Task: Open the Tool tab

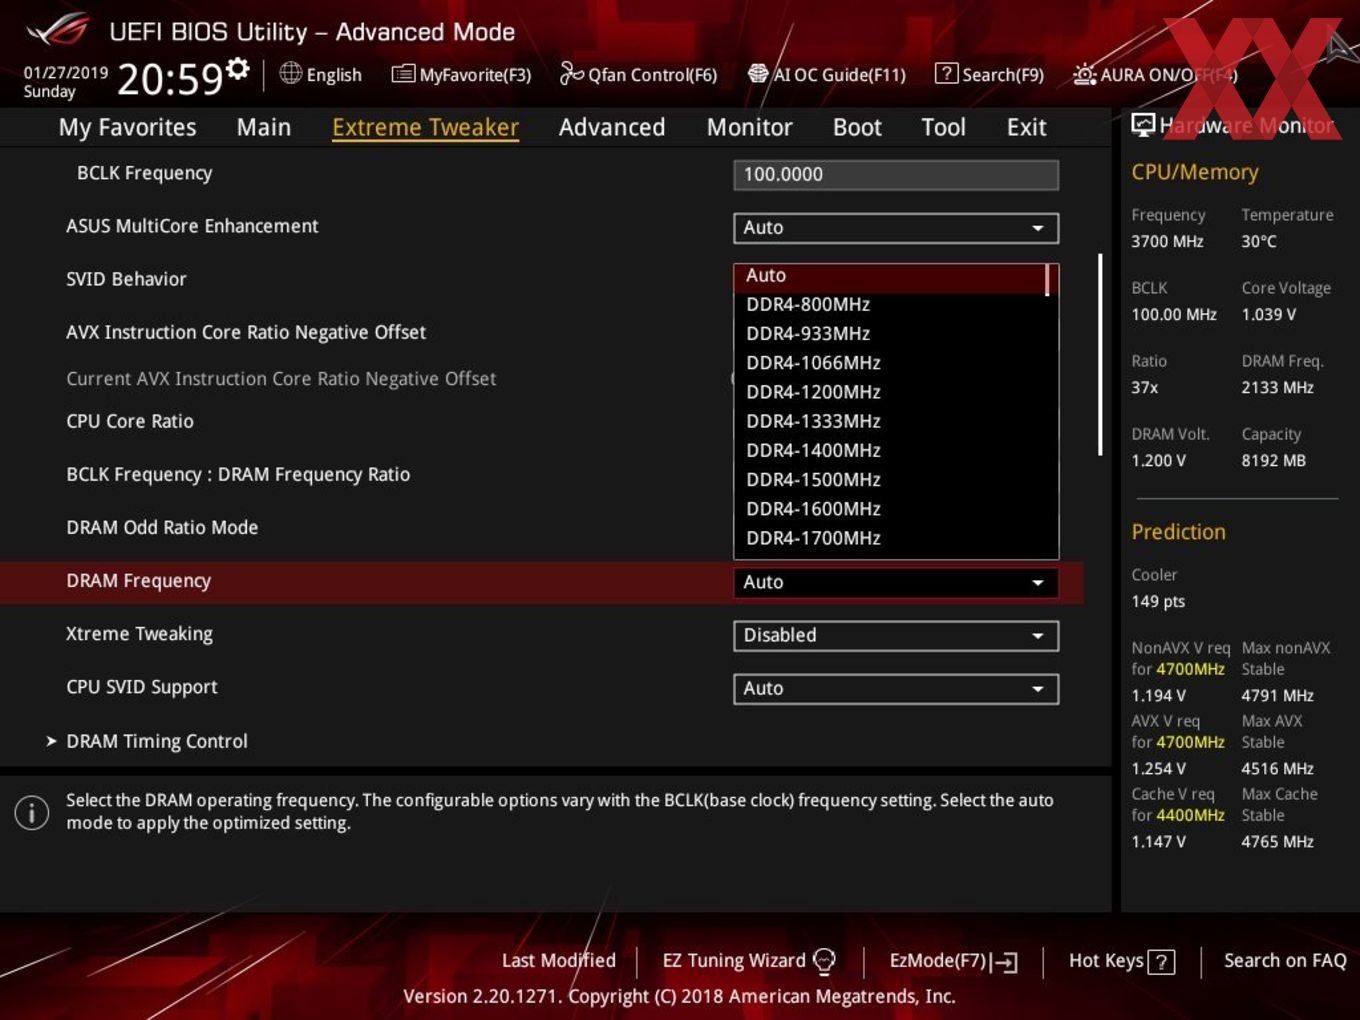Action: tap(943, 127)
